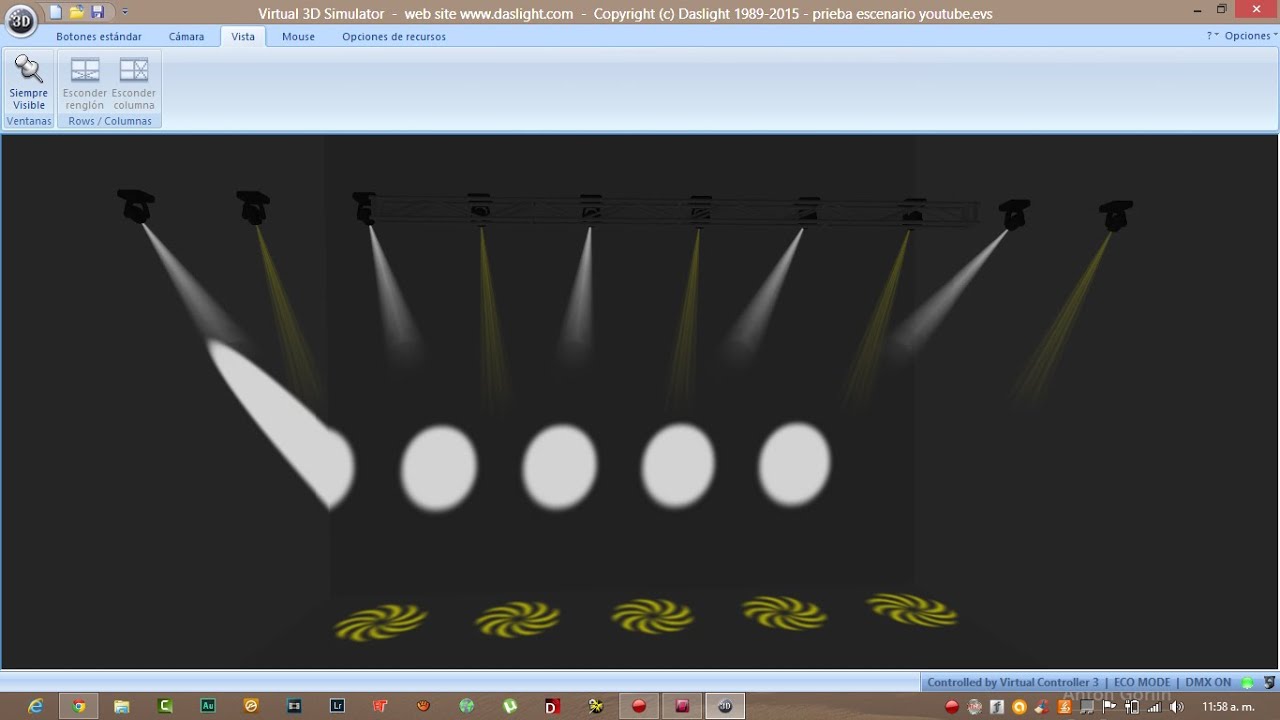Switch to the Cámara tab

(187, 36)
